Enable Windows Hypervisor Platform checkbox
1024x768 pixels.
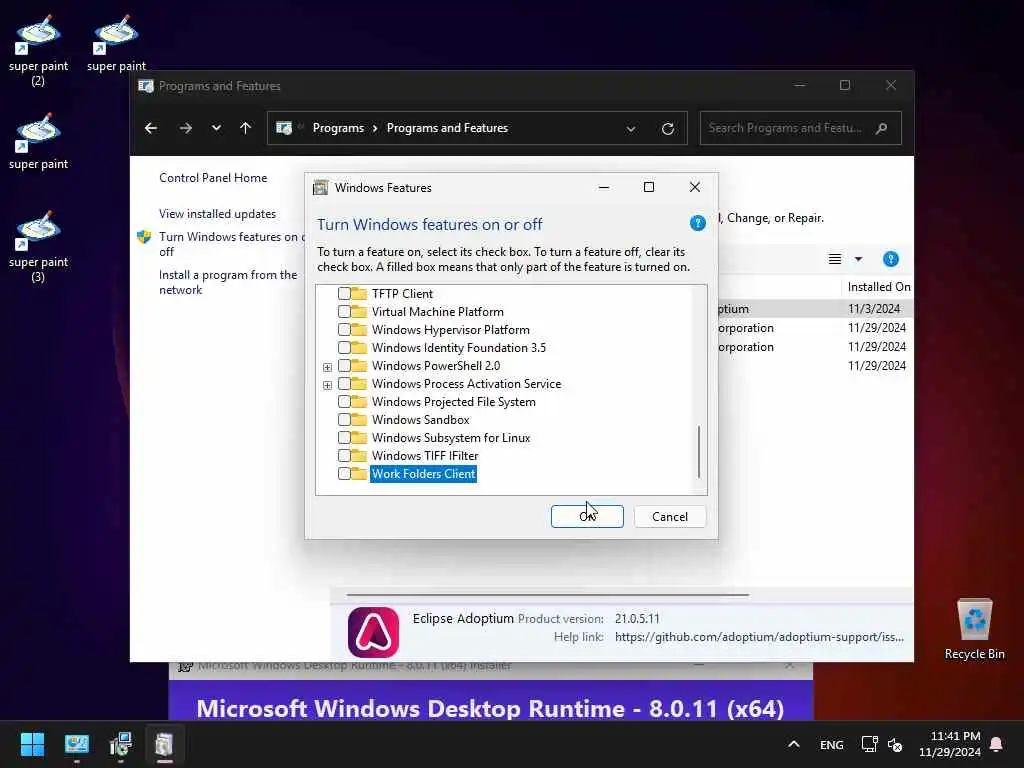(344, 330)
